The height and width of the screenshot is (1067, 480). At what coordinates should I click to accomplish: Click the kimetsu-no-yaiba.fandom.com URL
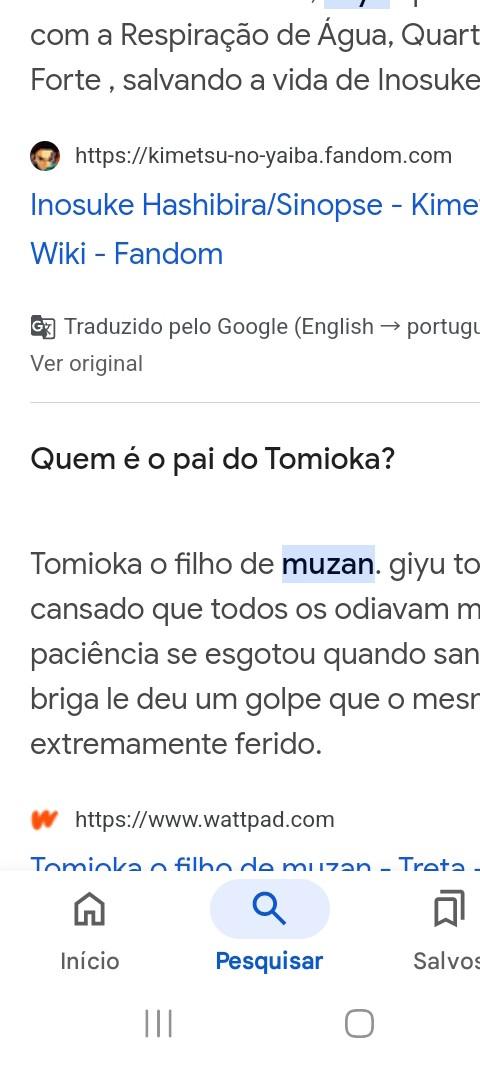(263, 156)
